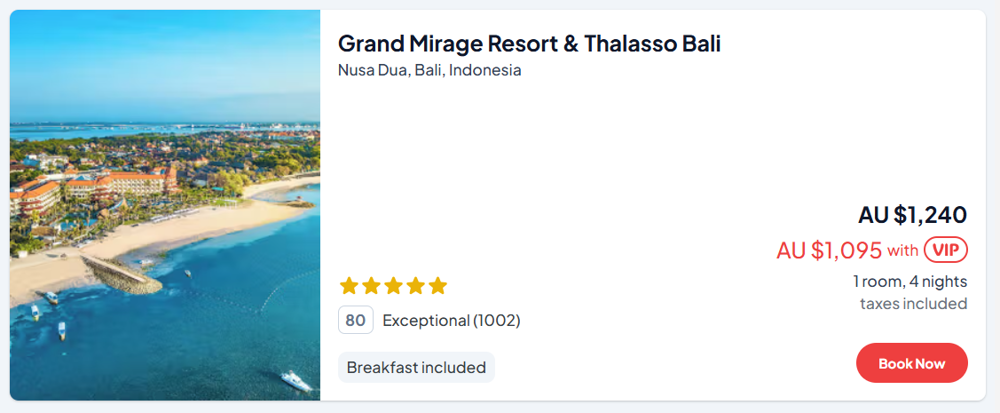
Task: Select the Breakfast included tag
Action: [x=416, y=367]
